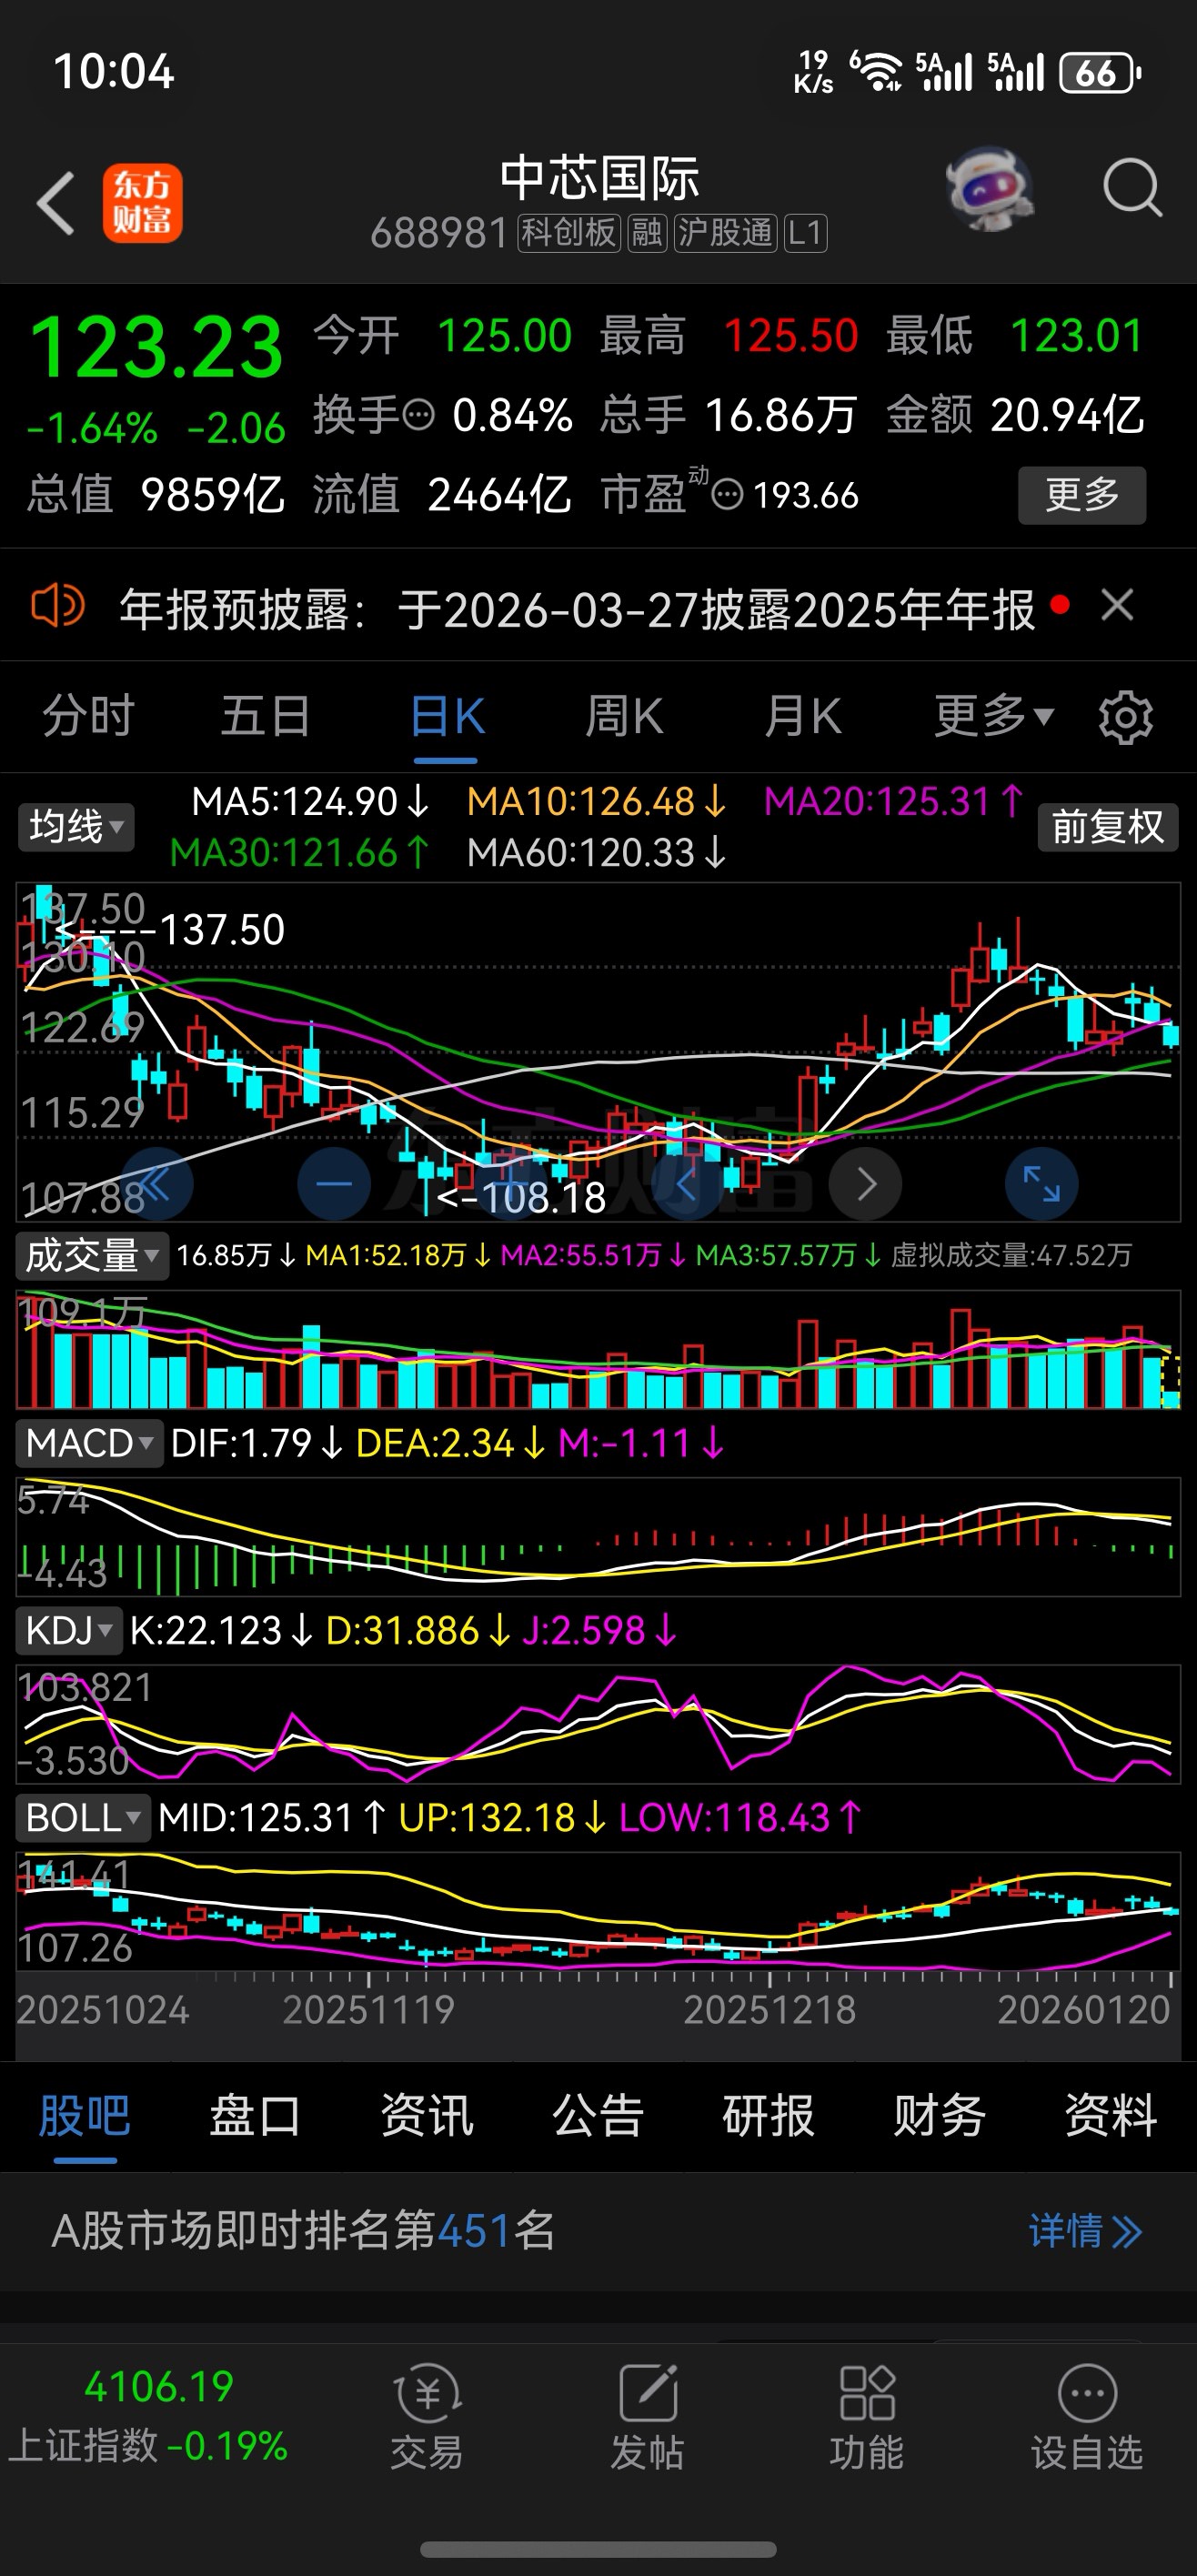This screenshot has height=2576, width=1197.
Task: Open the robot assistant avatar
Action: tap(990, 189)
